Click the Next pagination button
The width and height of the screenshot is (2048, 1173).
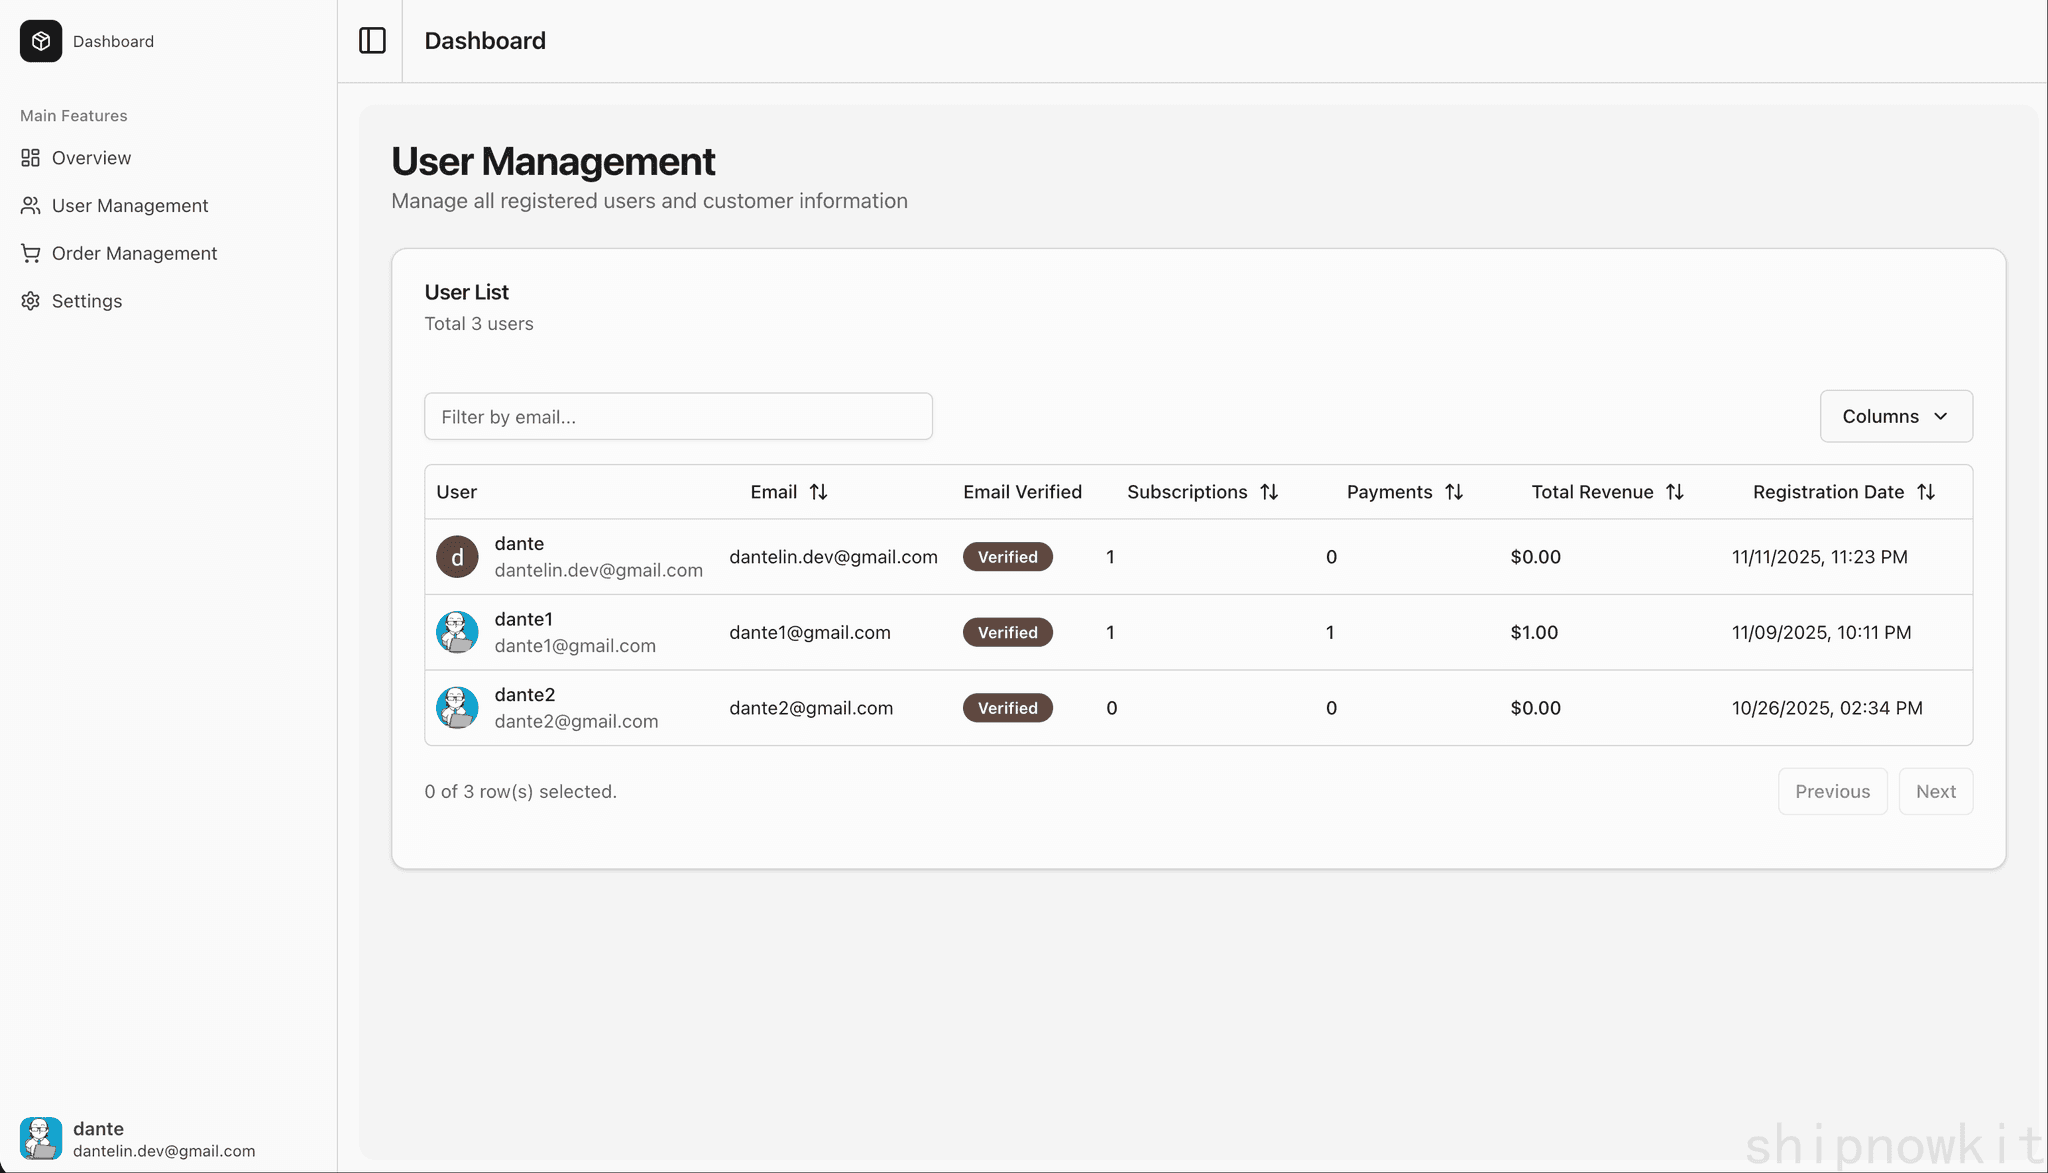pos(1935,791)
